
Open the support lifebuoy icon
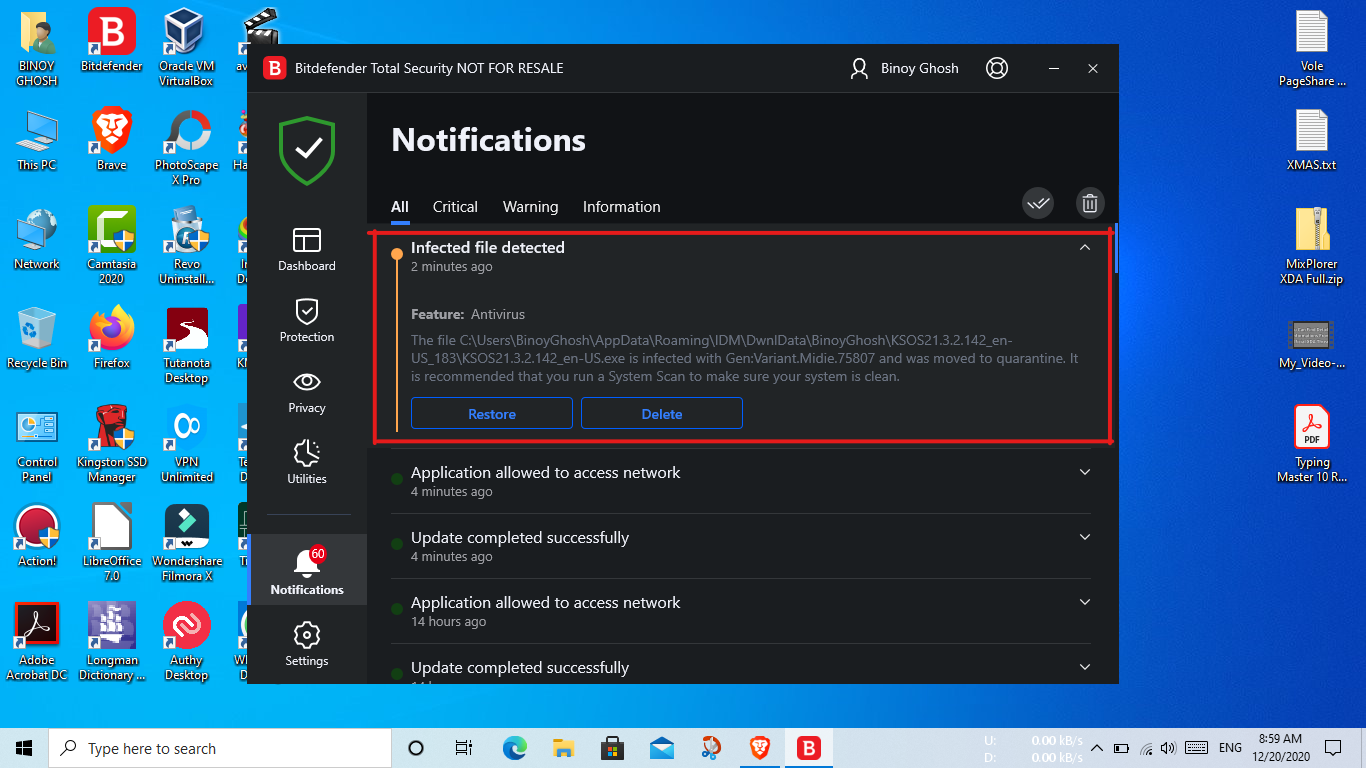pyautogui.click(x=996, y=68)
